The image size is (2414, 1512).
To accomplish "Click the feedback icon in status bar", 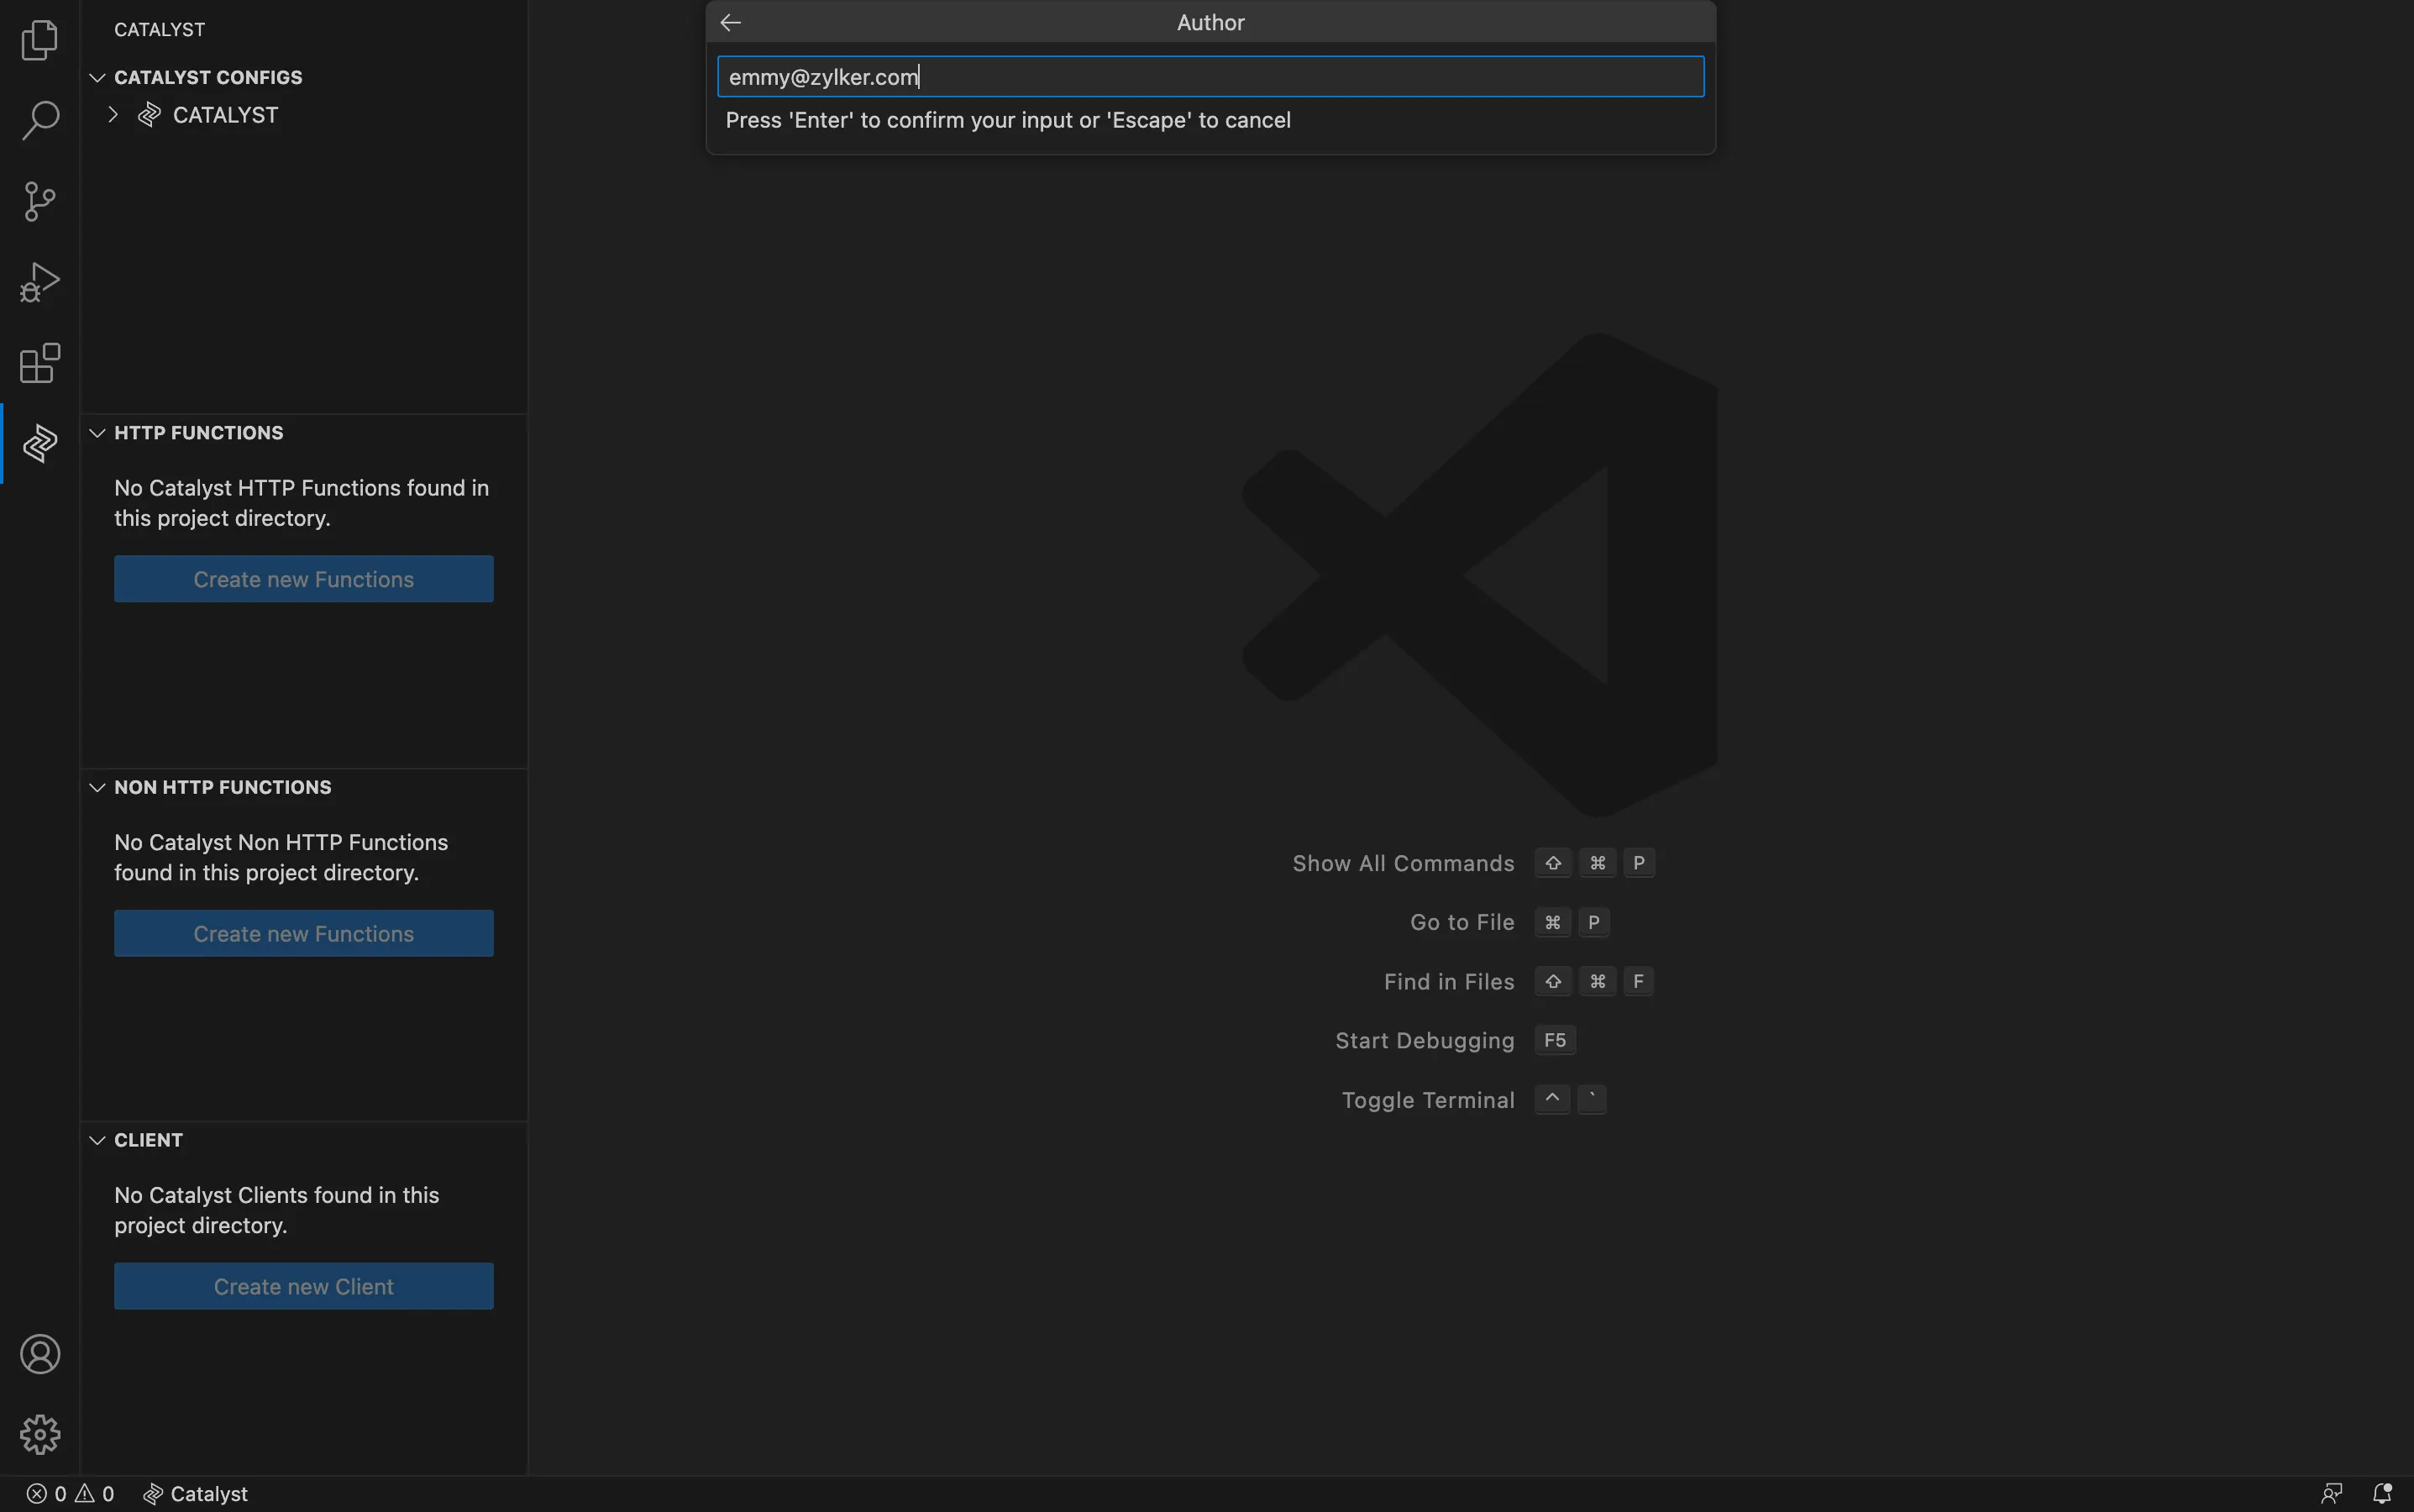I will point(2332,1493).
